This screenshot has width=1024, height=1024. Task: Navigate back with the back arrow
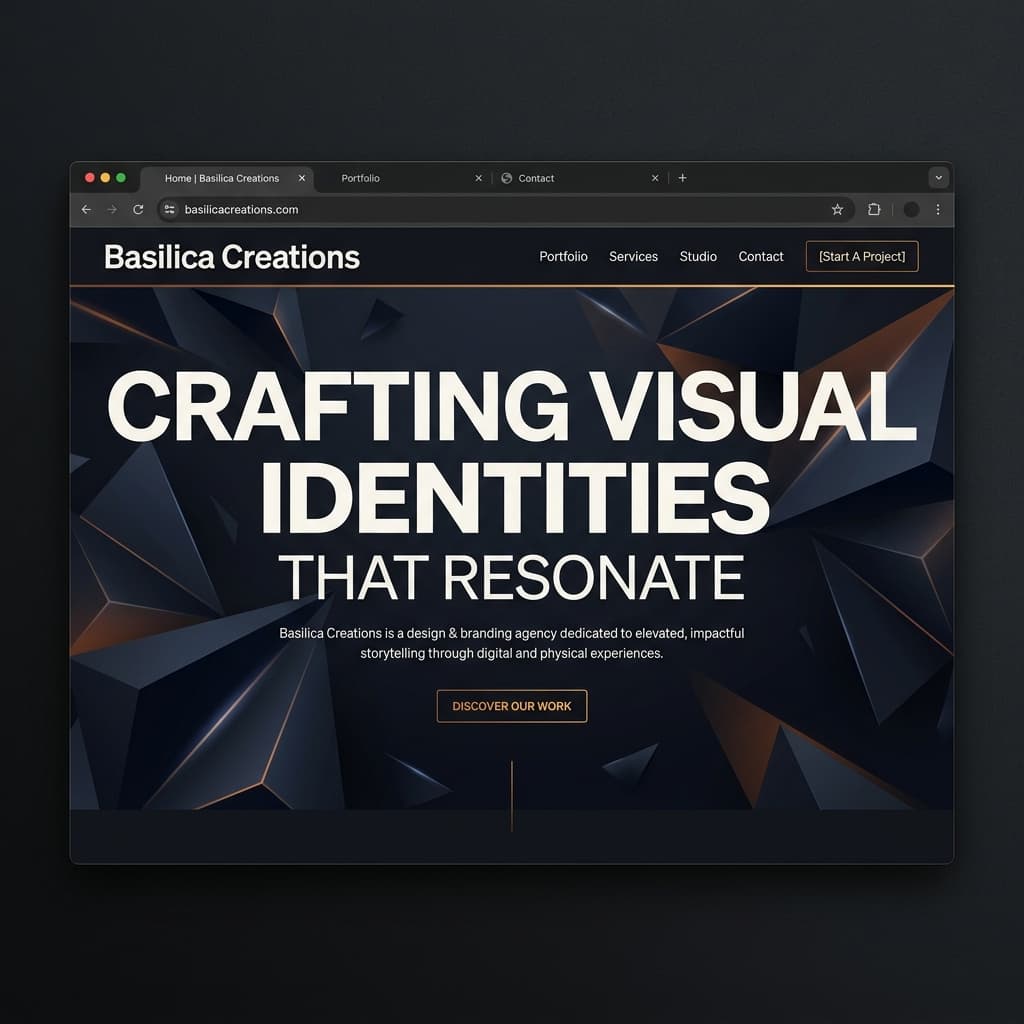pyautogui.click(x=86, y=210)
